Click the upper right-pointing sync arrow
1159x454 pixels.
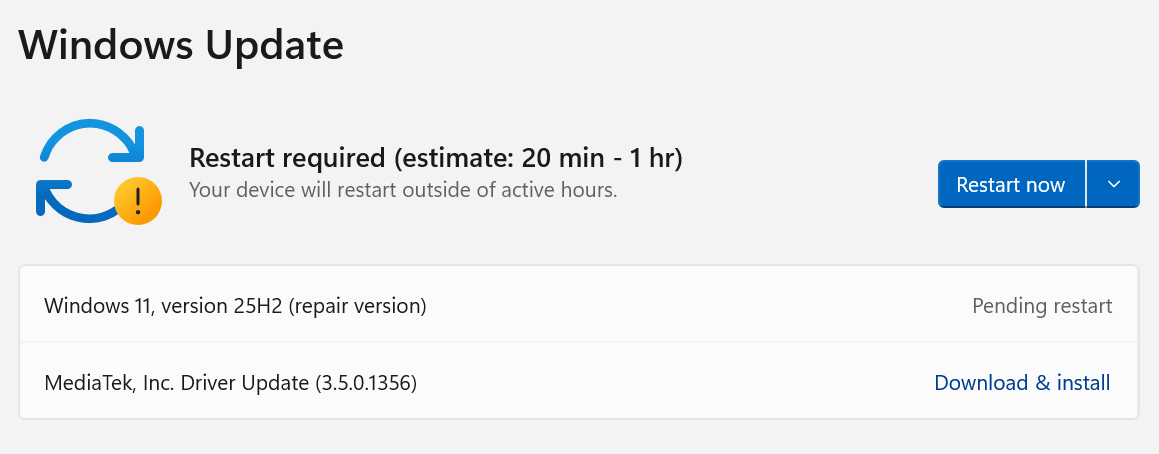tap(92, 140)
